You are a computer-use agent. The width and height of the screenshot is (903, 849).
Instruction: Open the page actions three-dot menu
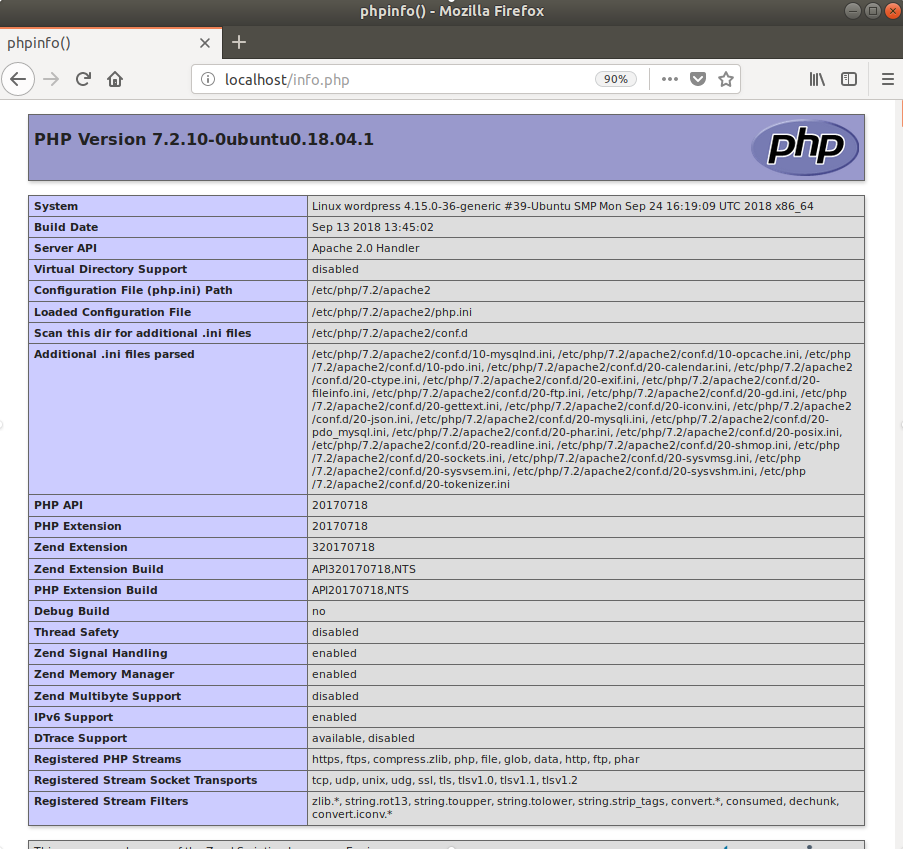(670, 79)
